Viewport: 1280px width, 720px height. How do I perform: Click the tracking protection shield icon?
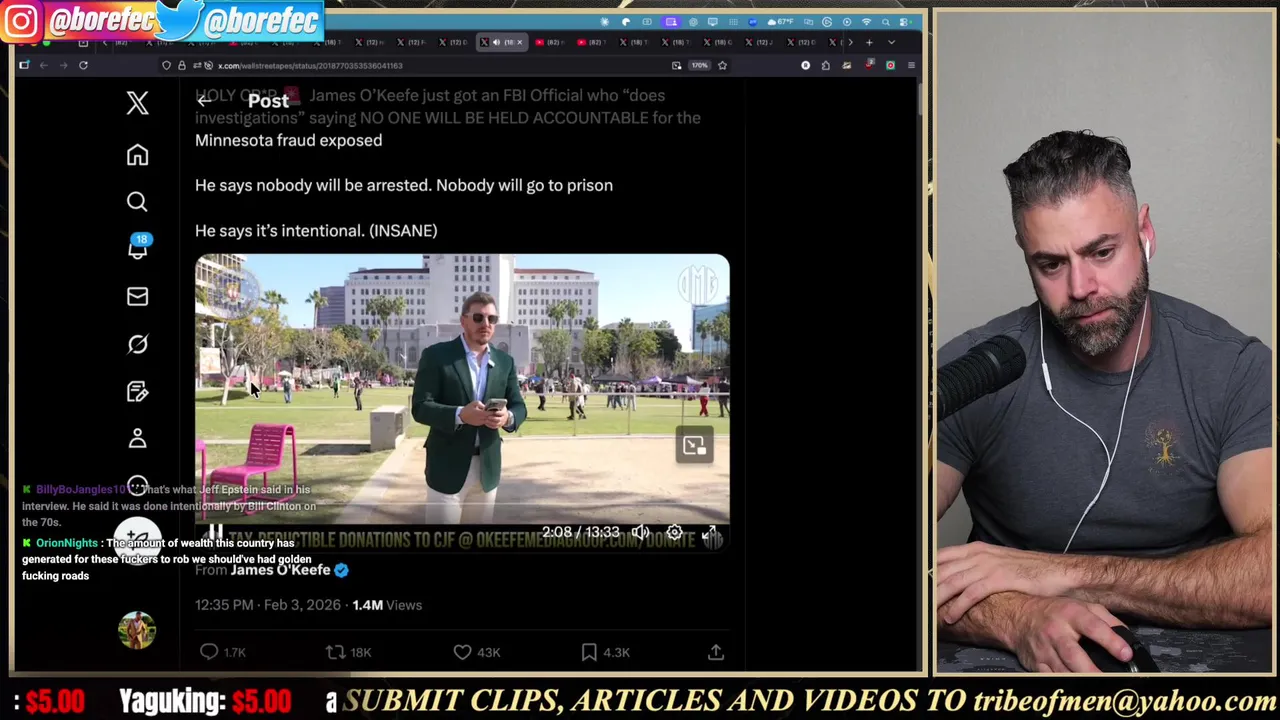(166, 65)
